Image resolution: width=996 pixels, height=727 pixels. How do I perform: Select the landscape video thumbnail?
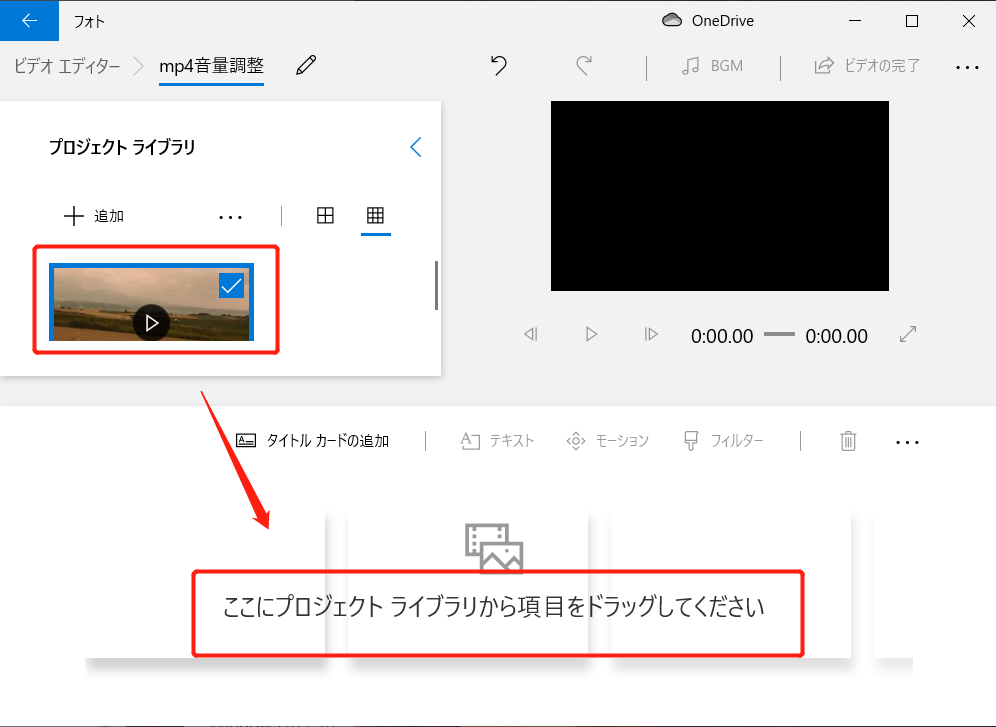click(x=151, y=302)
